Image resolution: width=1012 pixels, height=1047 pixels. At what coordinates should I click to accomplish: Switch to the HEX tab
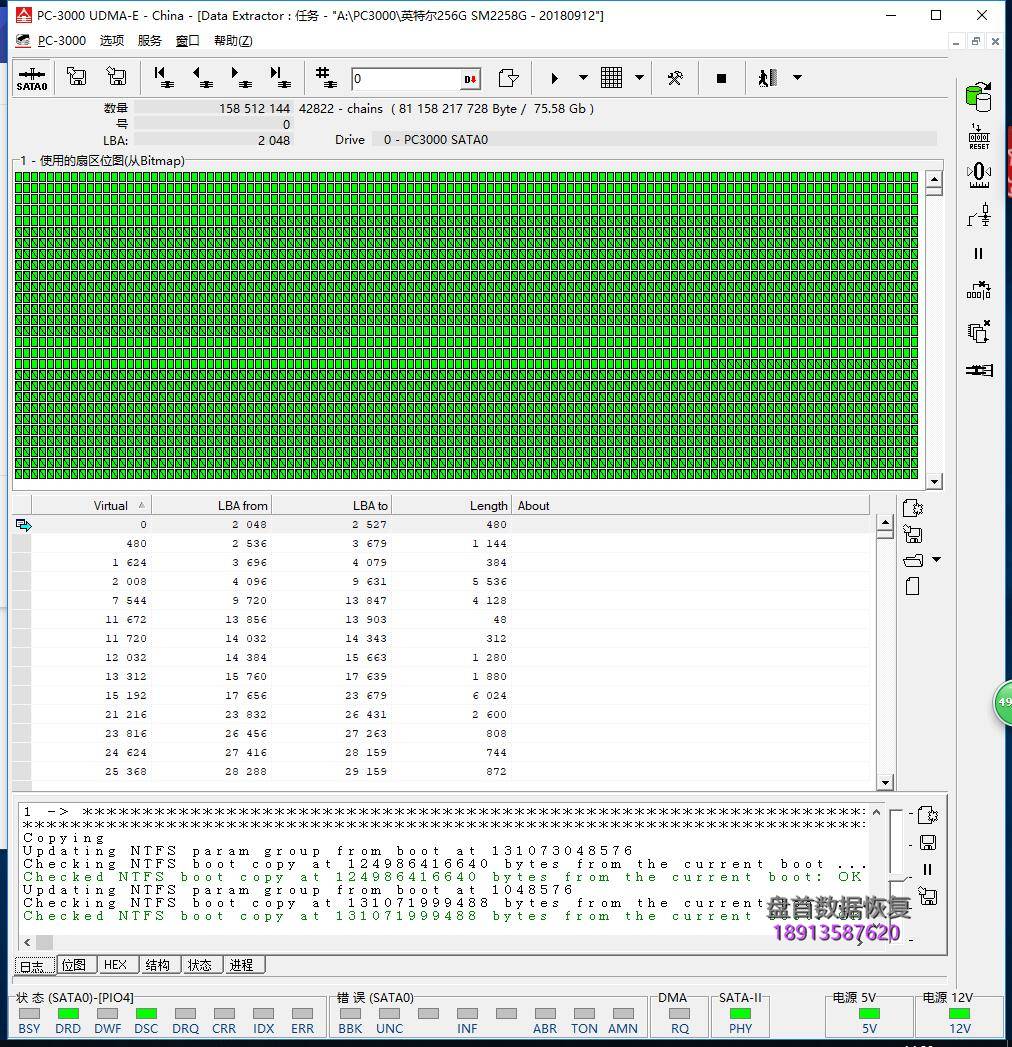point(116,965)
